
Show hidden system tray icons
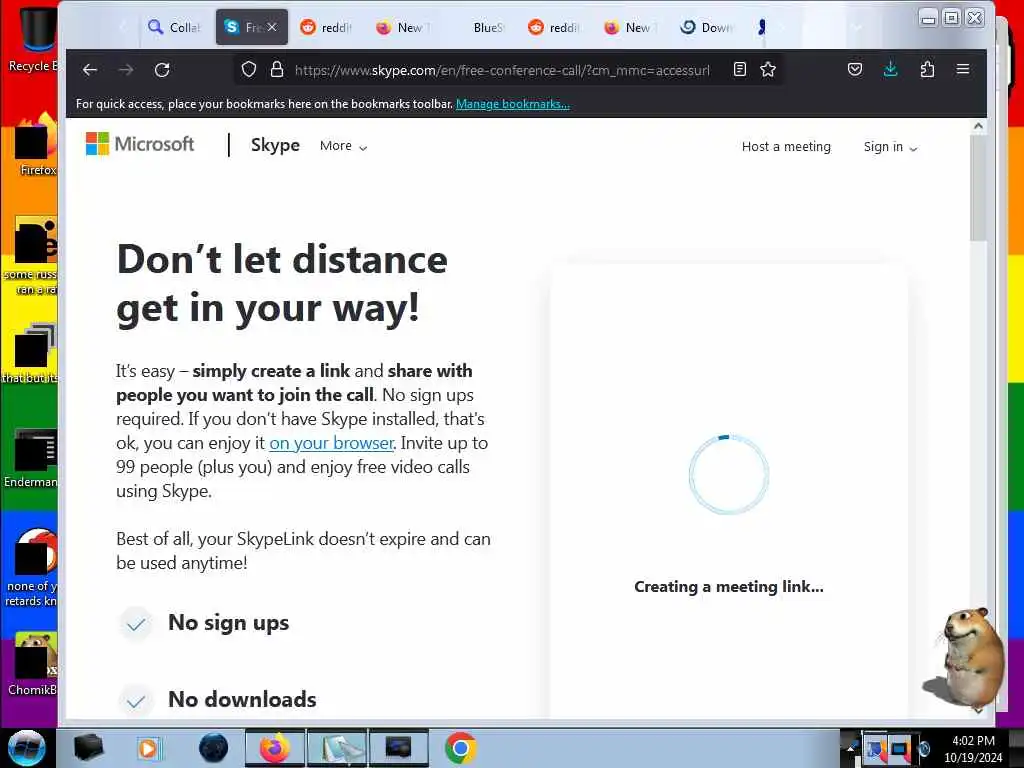click(x=850, y=749)
